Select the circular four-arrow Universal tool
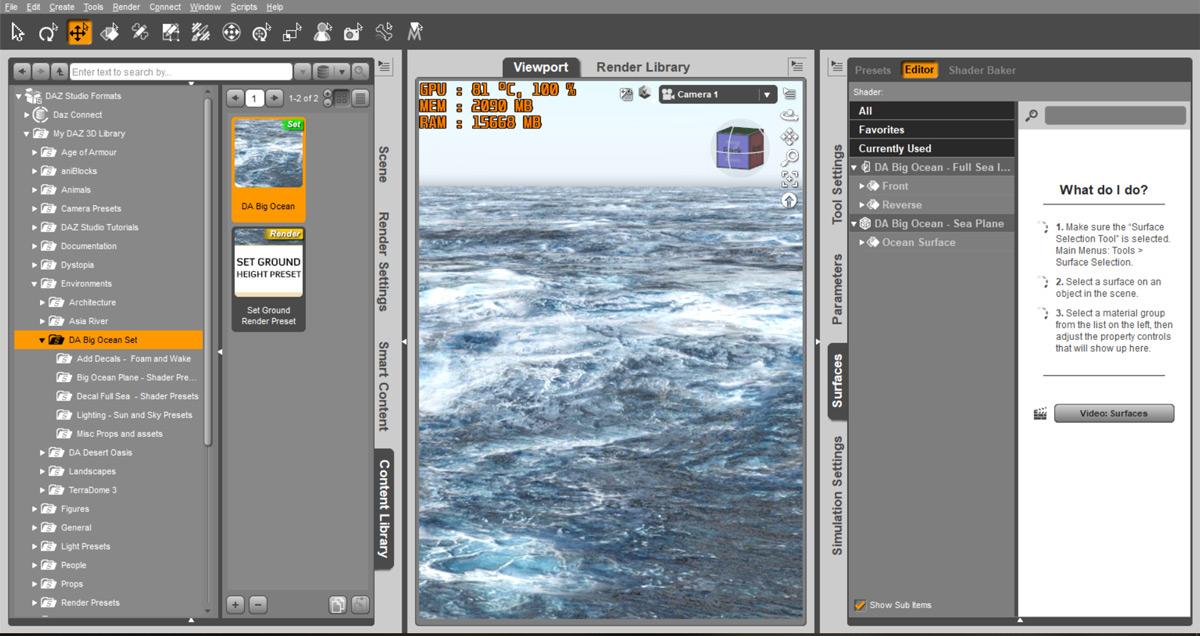Image resolution: width=1200 pixels, height=636 pixels. click(231, 32)
